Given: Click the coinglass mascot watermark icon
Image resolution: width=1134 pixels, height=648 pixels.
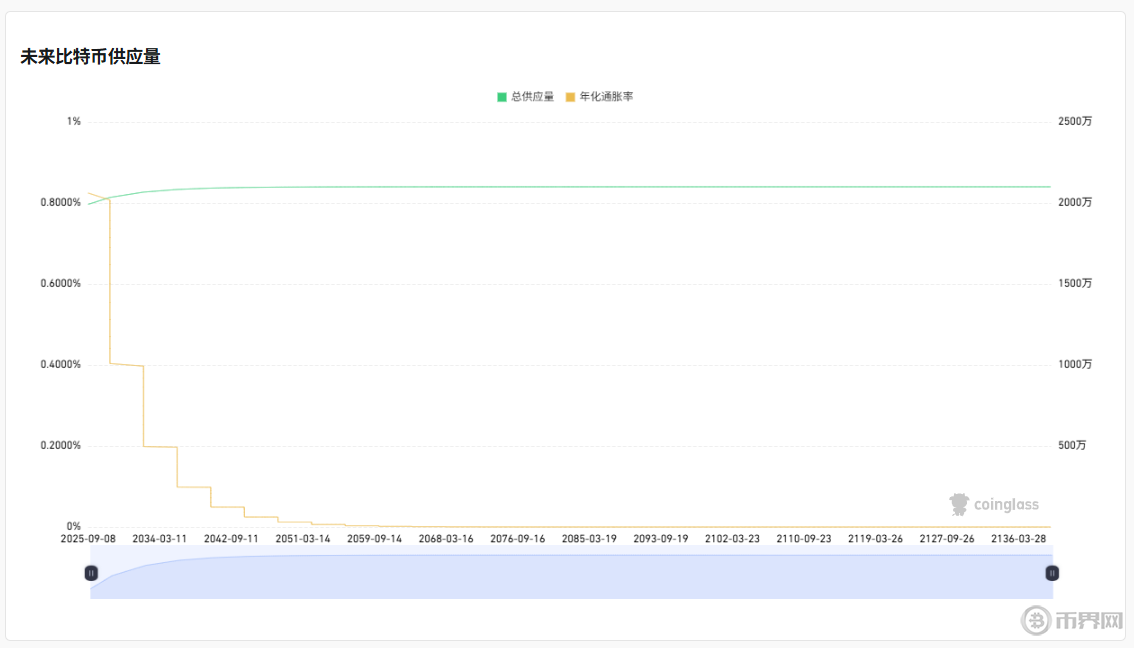Looking at the screenshot, I should click(959, 504).
